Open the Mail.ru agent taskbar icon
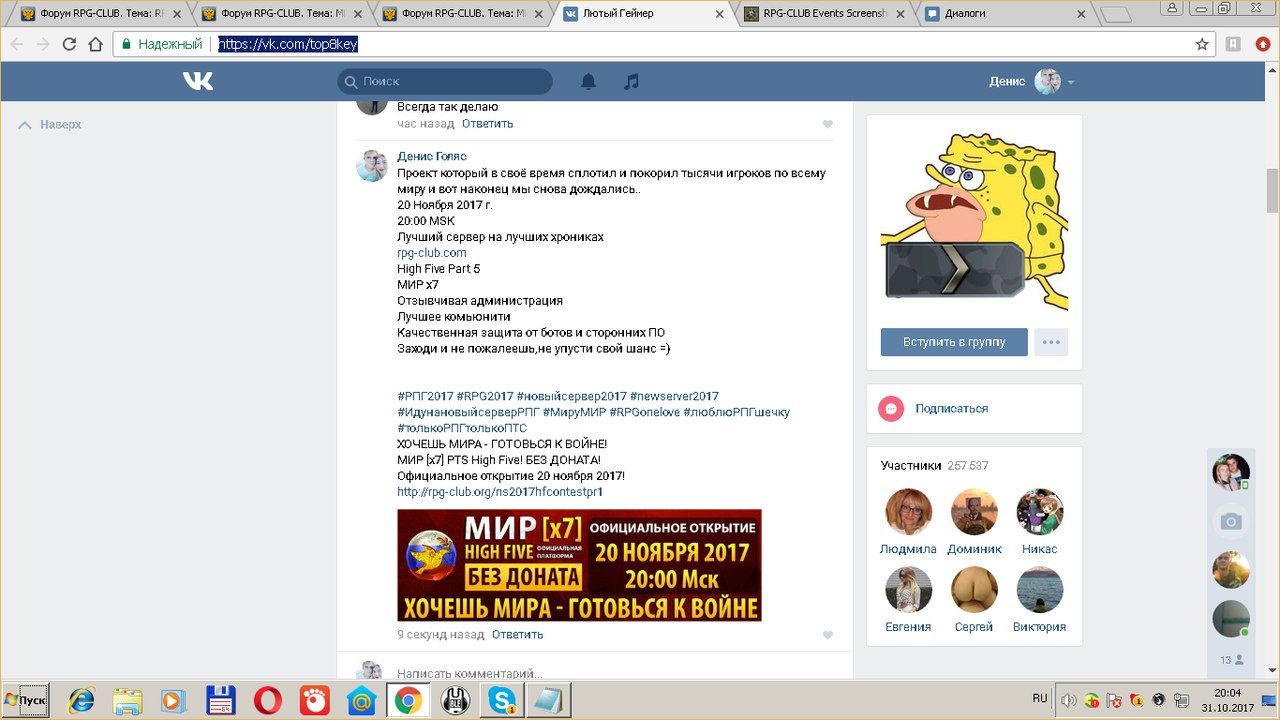Viewport: 1280px width, 720px height. [x=361, y=700]
